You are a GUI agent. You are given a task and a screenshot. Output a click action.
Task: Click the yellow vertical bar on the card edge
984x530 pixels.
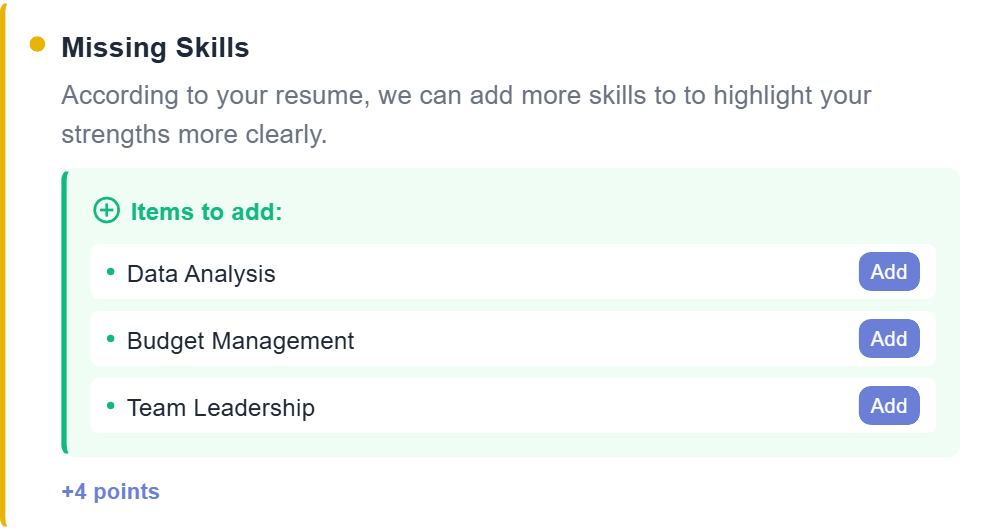[x=3, y=265]
